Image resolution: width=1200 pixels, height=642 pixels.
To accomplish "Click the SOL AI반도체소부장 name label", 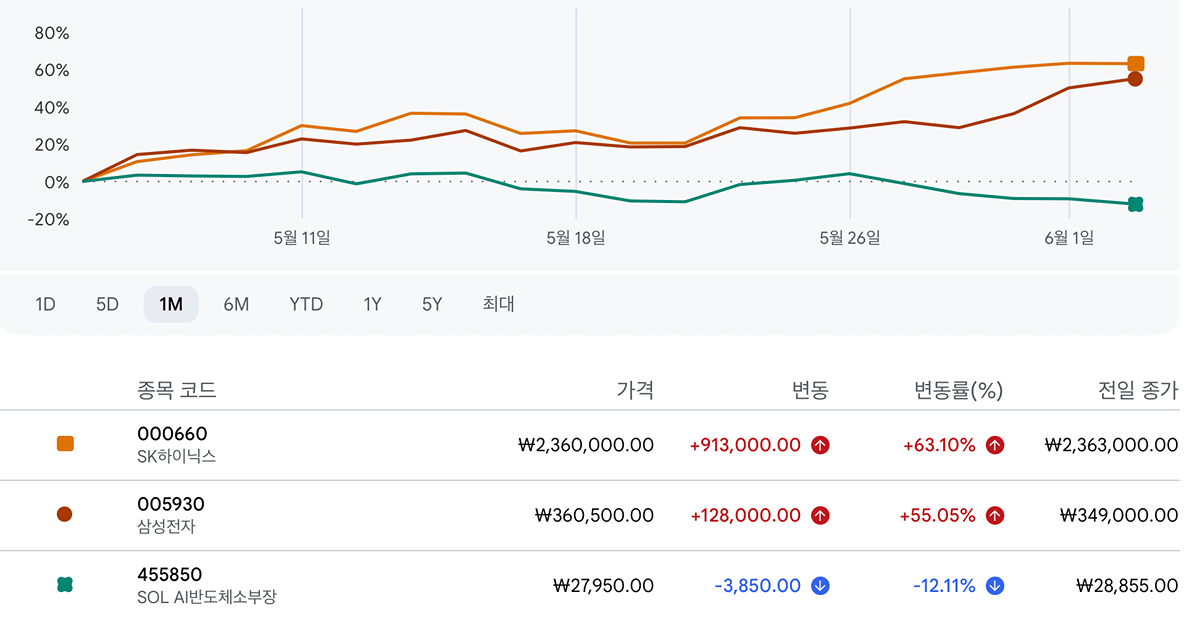I will [206, 597].
